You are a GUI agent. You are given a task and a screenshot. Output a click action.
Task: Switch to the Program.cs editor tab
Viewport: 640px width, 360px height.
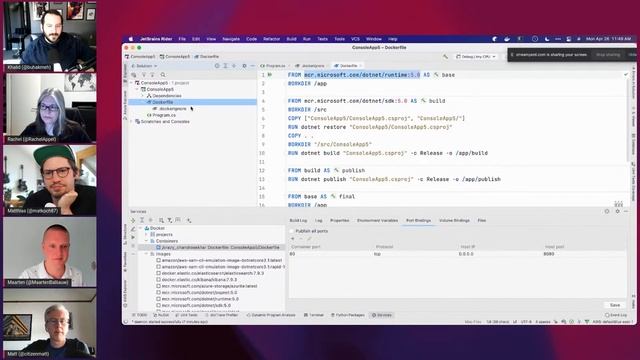coord(273,66)
